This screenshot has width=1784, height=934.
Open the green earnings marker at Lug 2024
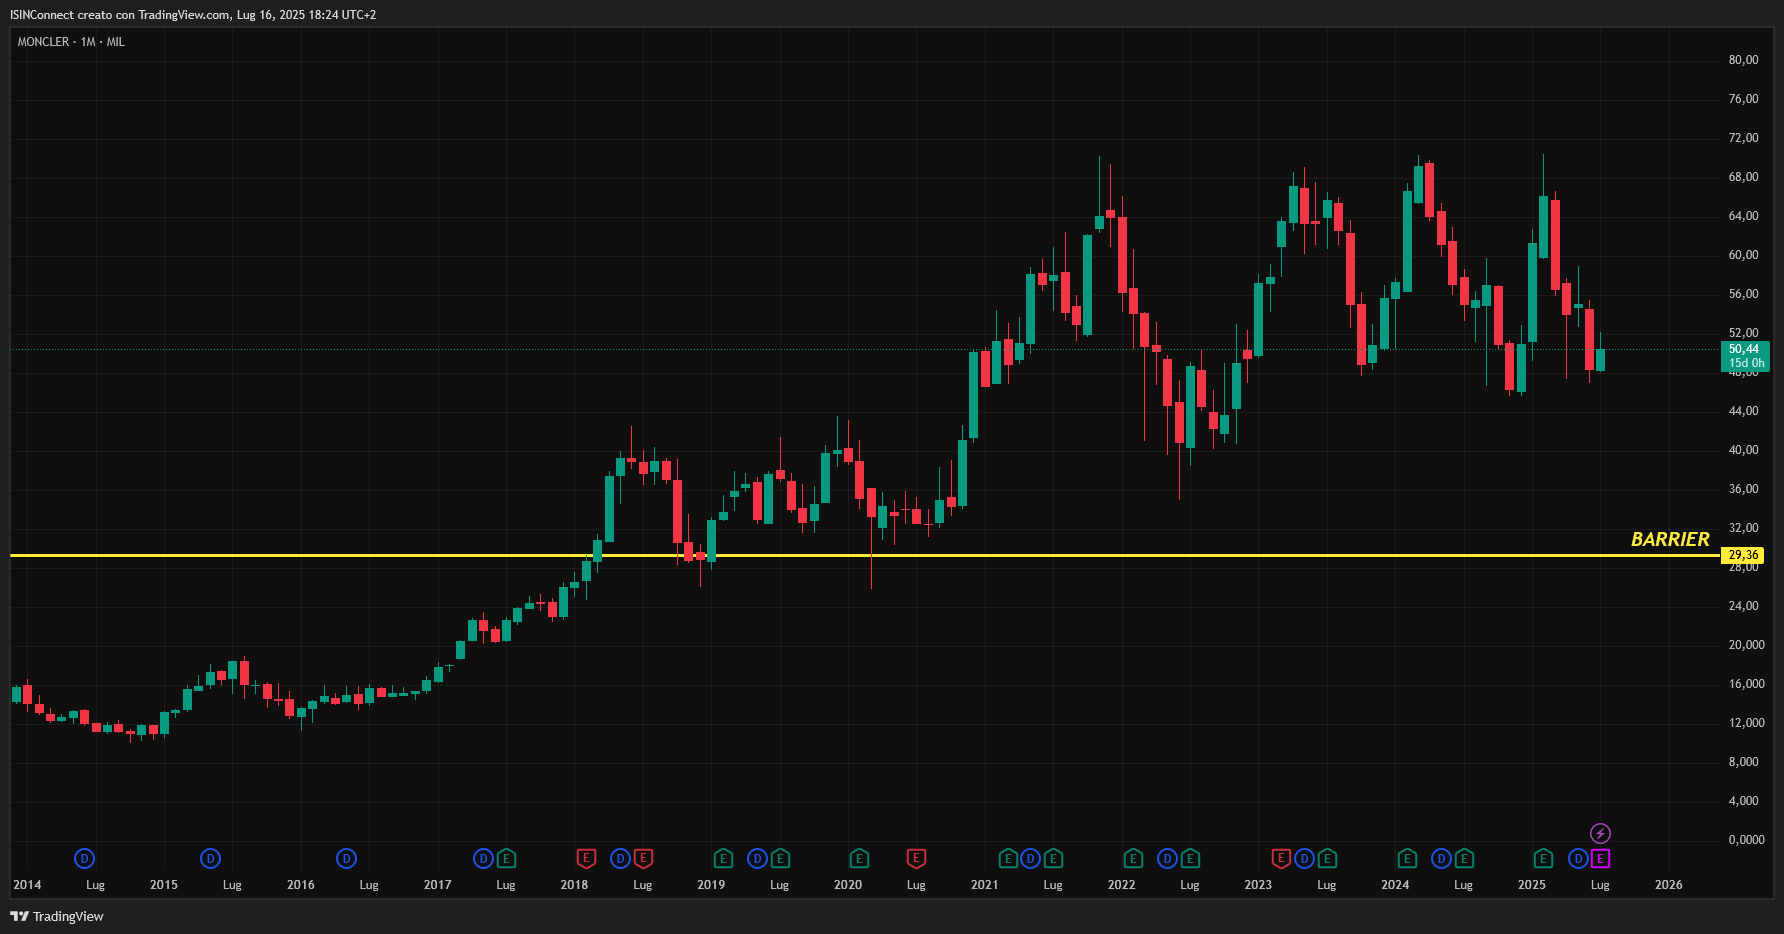(1464, 858)
